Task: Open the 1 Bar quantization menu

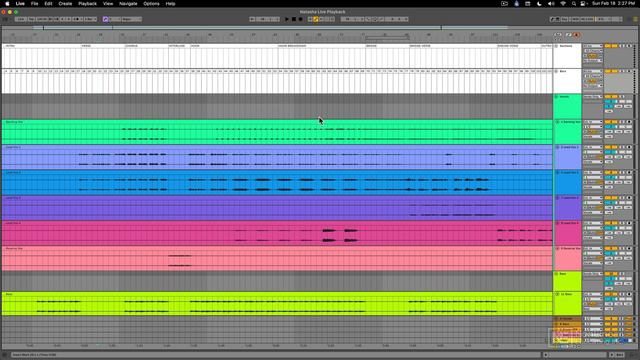Action: pyautogui.click(x=90, y=19)
